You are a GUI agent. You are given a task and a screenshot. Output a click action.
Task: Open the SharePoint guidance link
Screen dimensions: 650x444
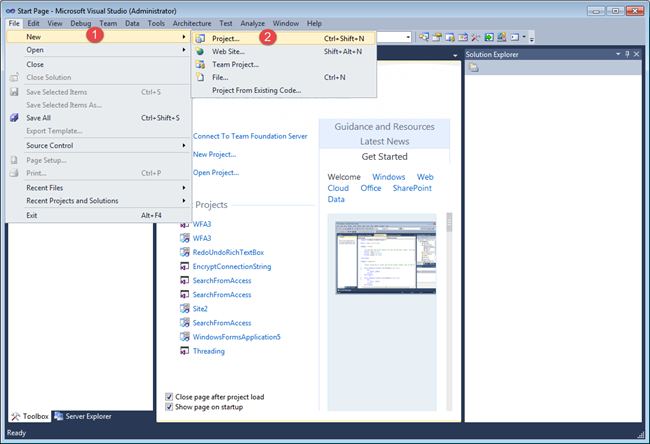(412, 188)
